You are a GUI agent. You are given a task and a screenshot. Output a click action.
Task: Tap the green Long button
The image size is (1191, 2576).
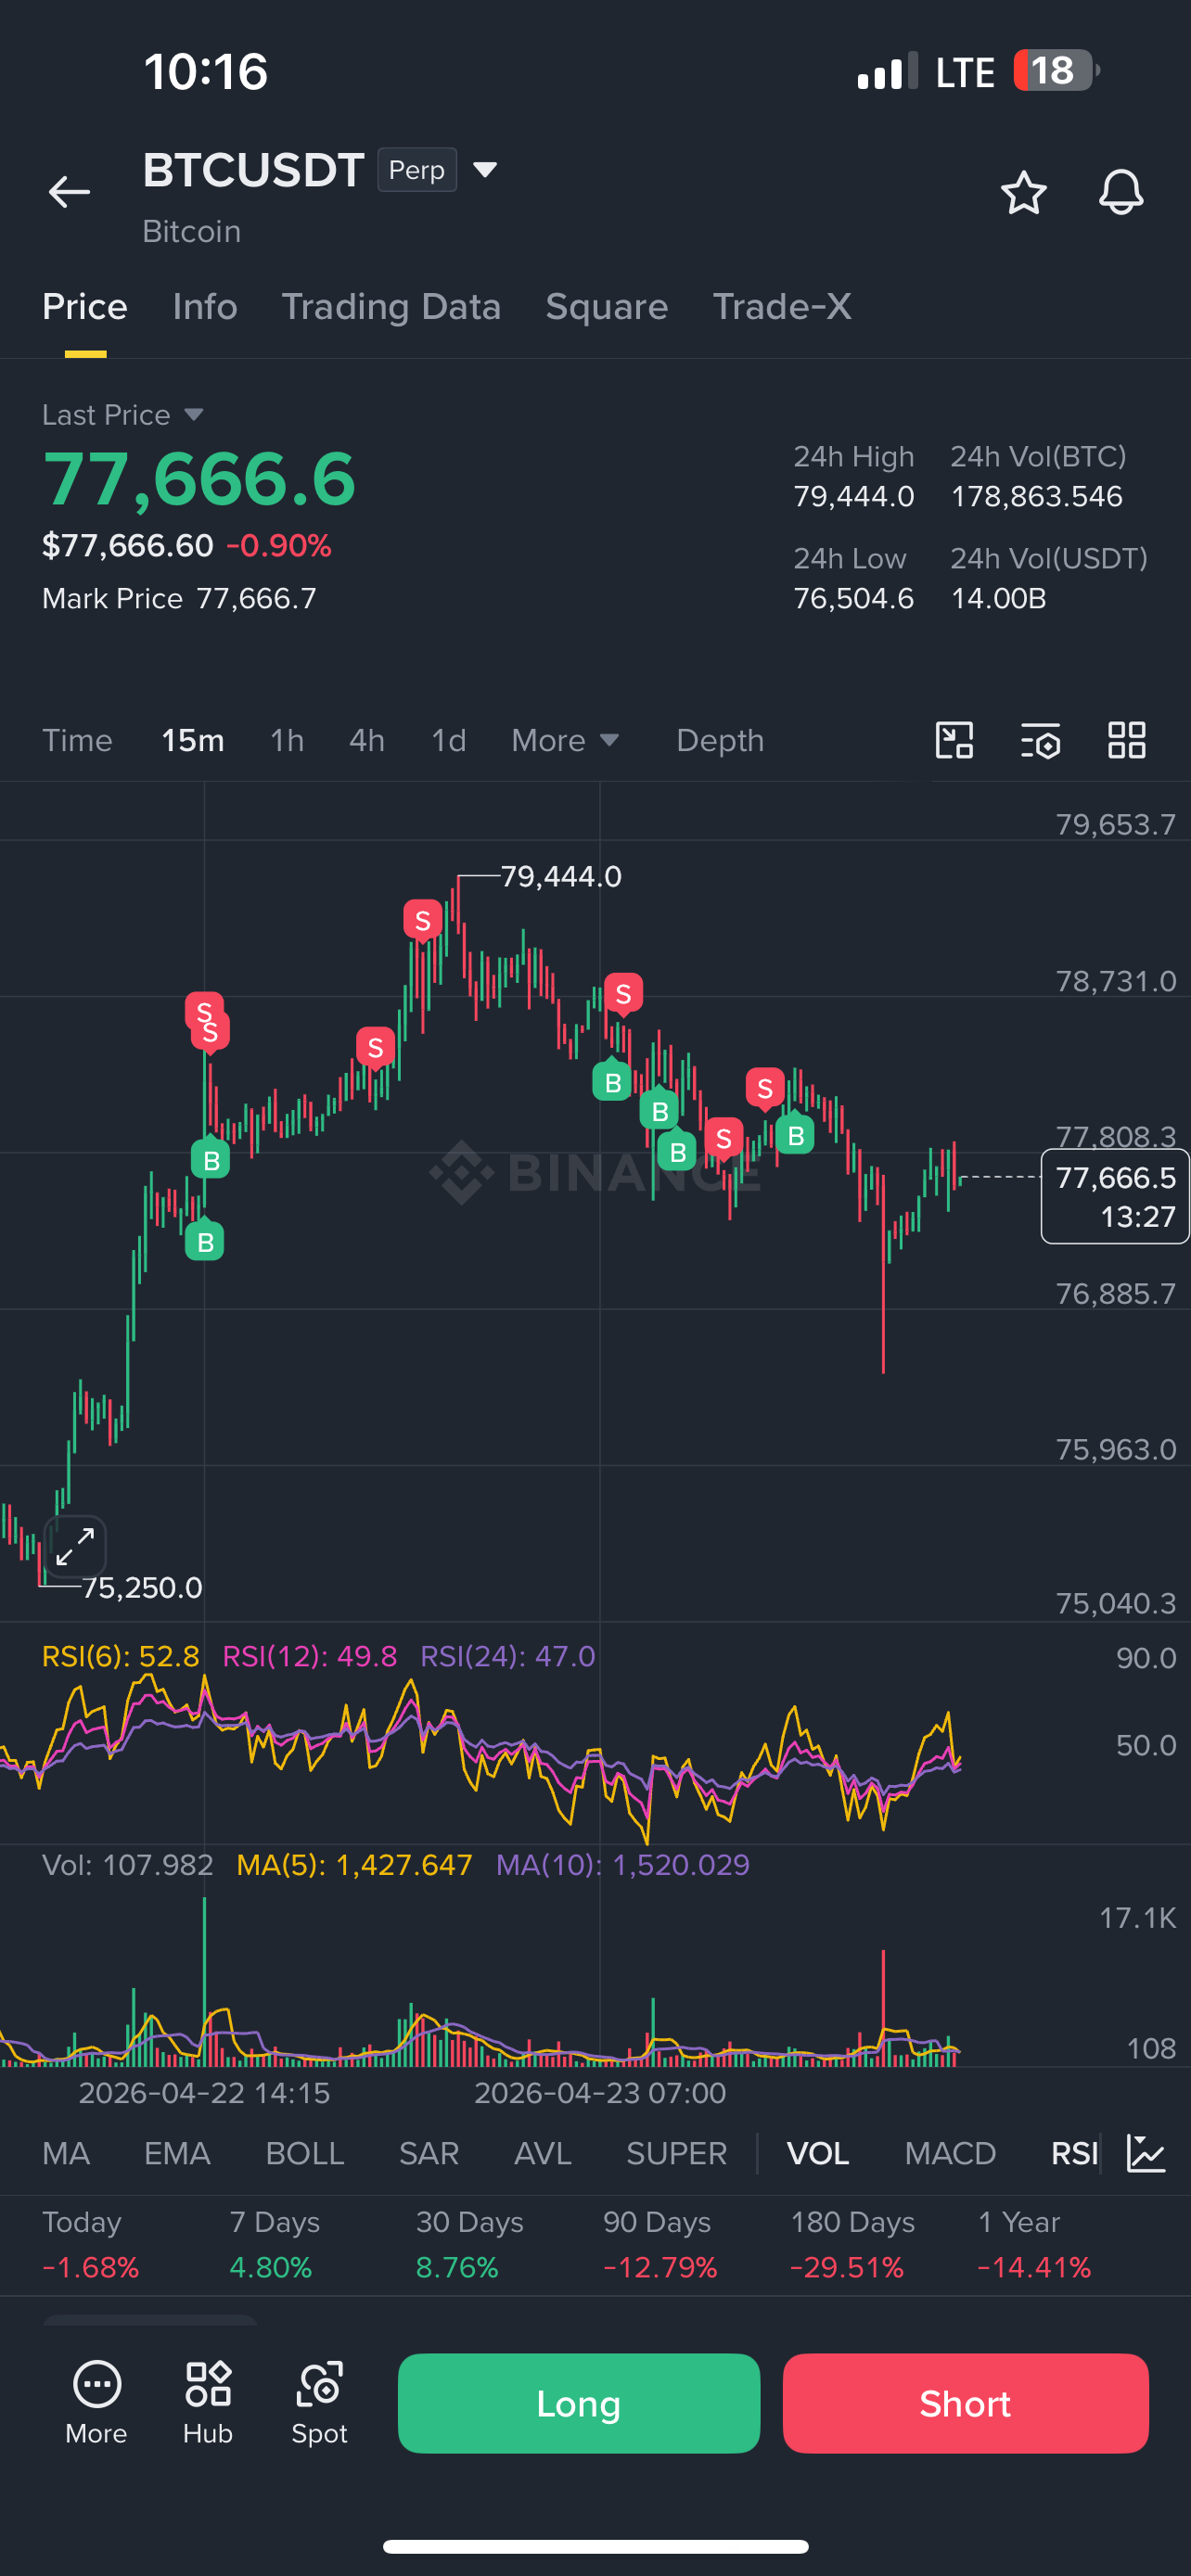click(579, 2403)
